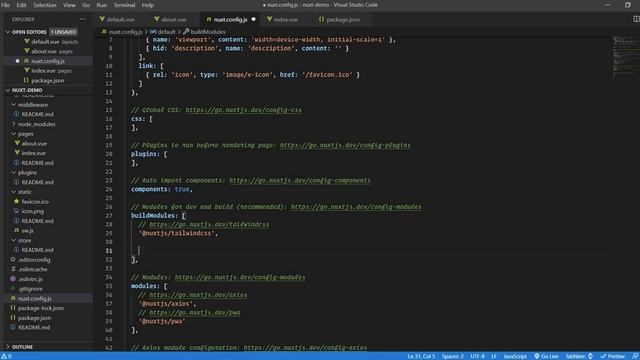
Task: Follow the tailwindcss documentation link
Action: coord(209,224)
